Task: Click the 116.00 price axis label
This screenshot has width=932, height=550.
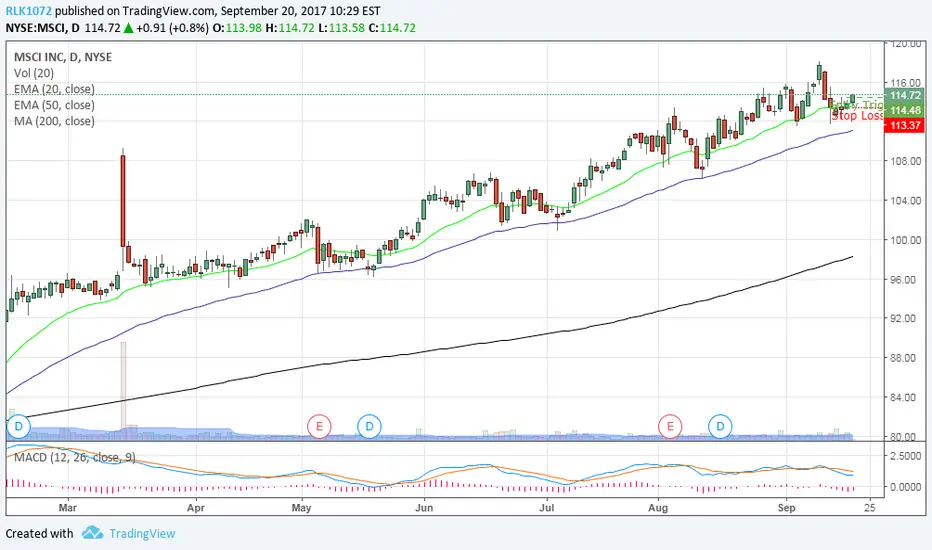Action: (907, 83)
